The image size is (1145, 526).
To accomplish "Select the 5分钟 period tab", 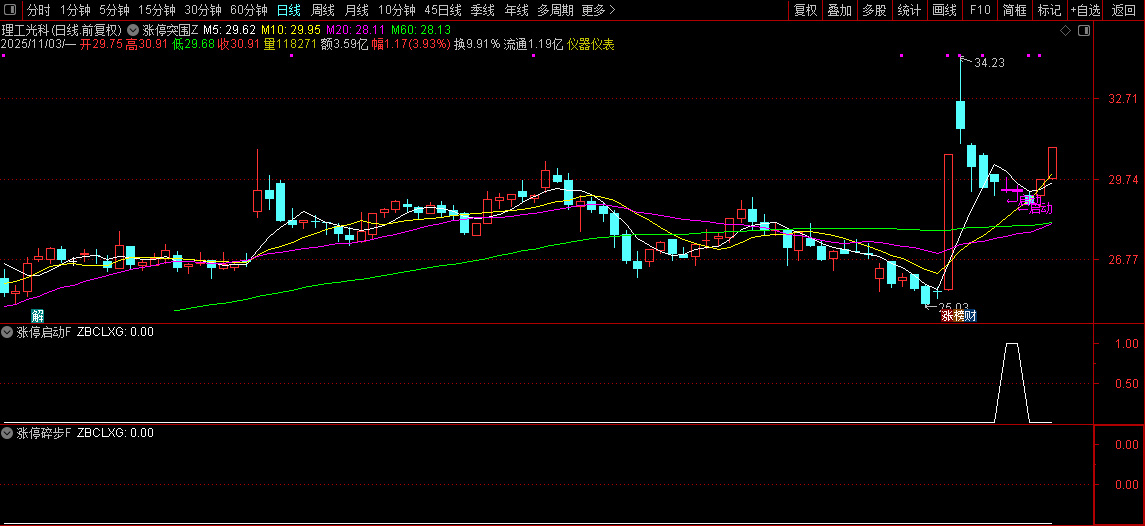I will click(114, 10).
